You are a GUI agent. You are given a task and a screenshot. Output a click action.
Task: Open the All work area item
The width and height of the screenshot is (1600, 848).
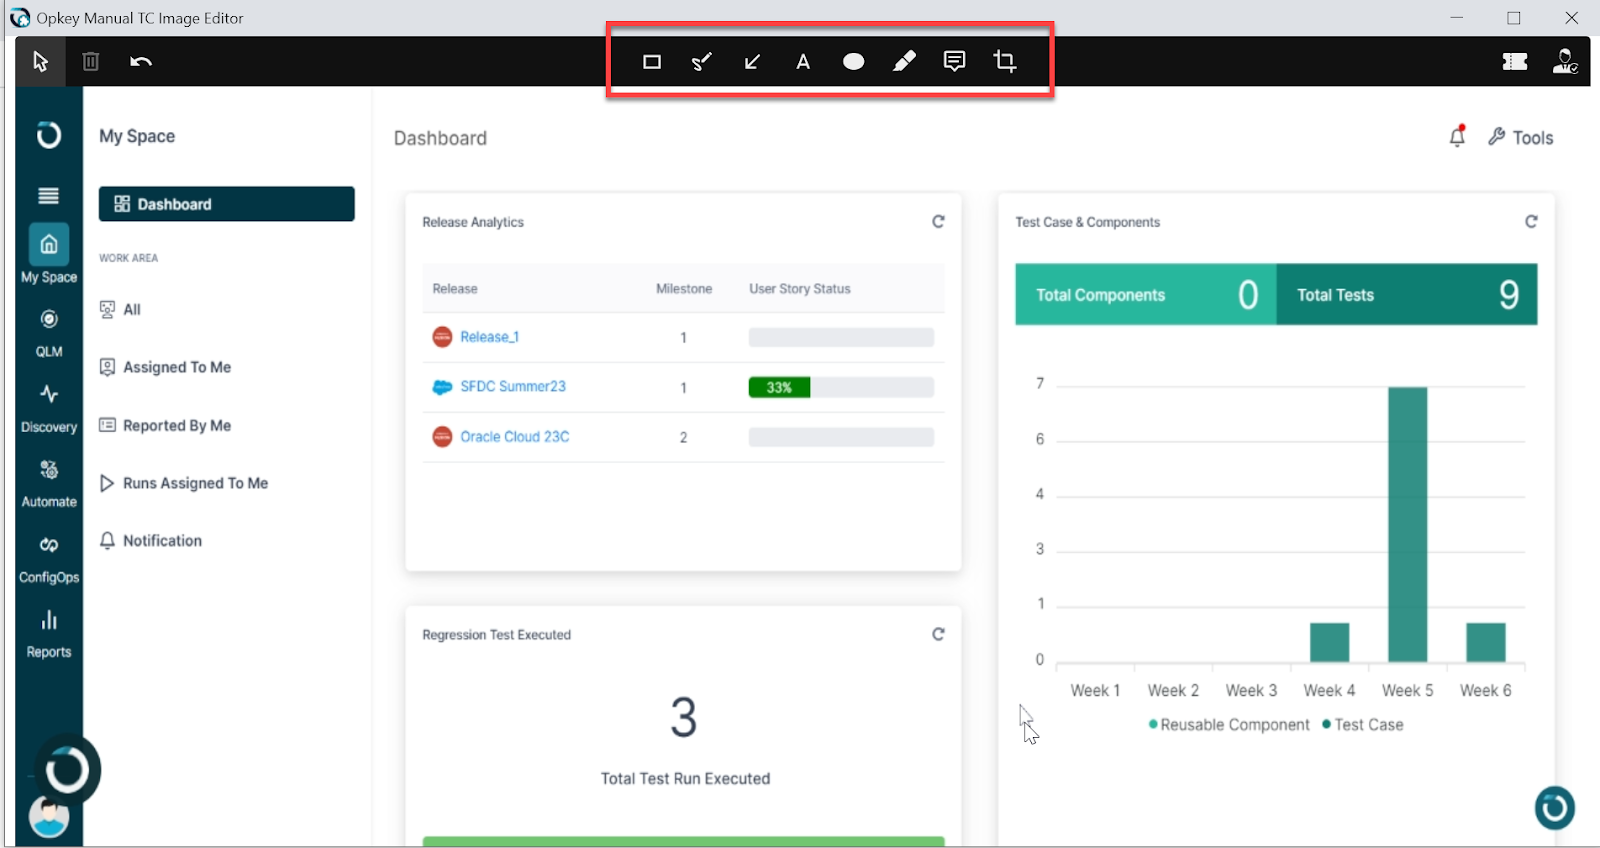pyautogui.click(x=120, y=310)
